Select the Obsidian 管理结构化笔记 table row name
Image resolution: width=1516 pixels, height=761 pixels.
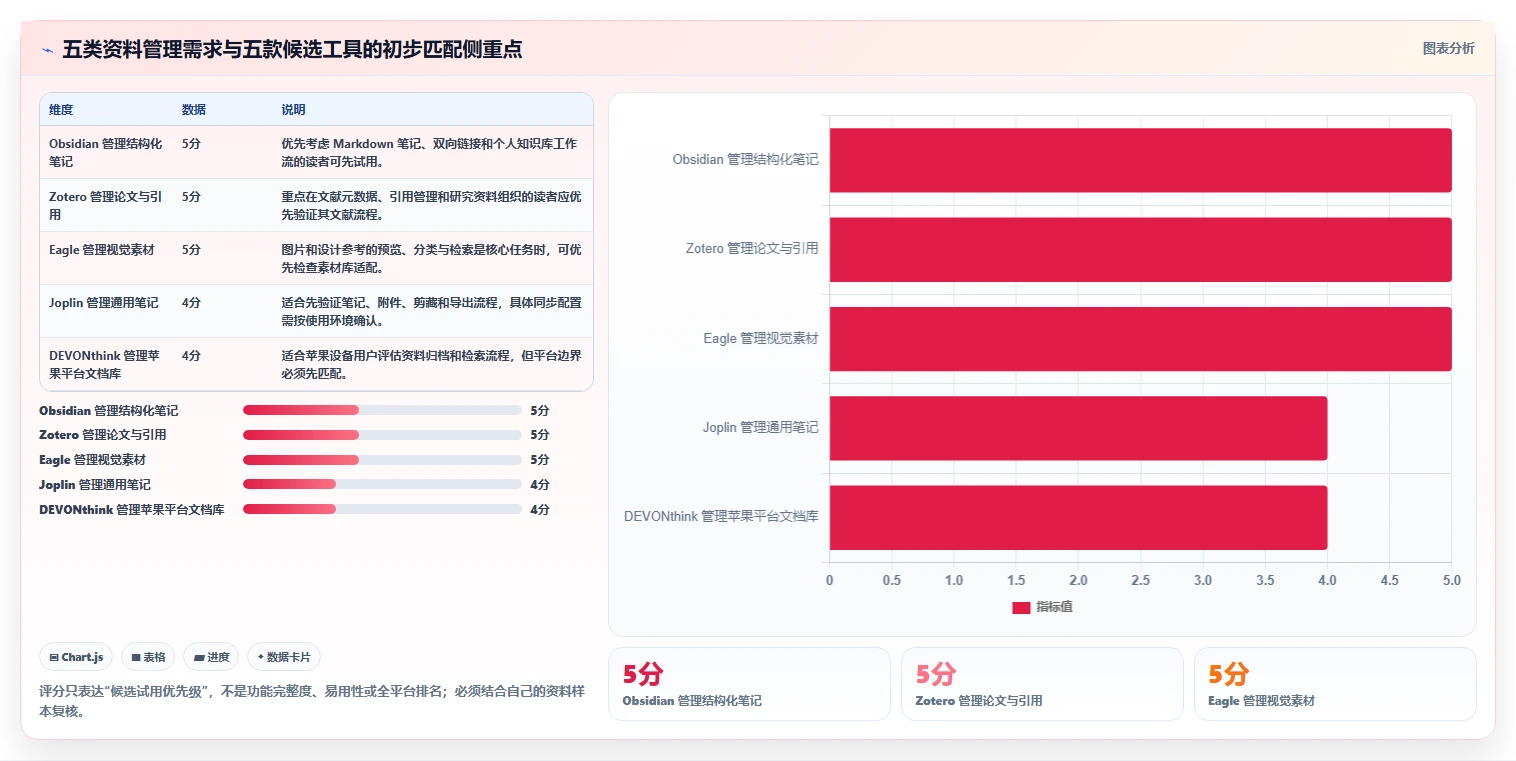coord(106,152)
